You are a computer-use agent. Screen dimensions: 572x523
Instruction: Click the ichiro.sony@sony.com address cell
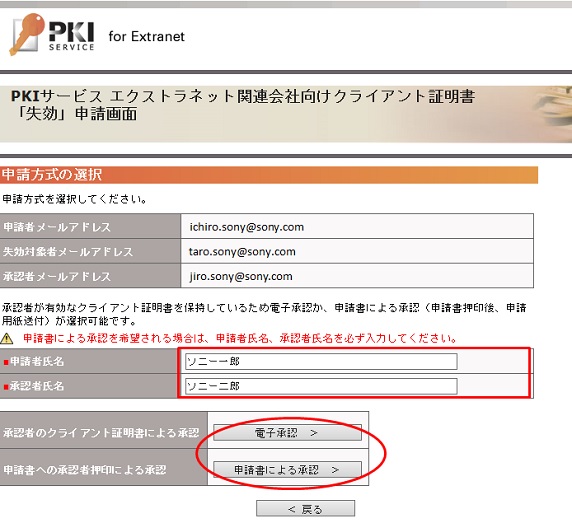pyautogui.click(x=357, y=226)
